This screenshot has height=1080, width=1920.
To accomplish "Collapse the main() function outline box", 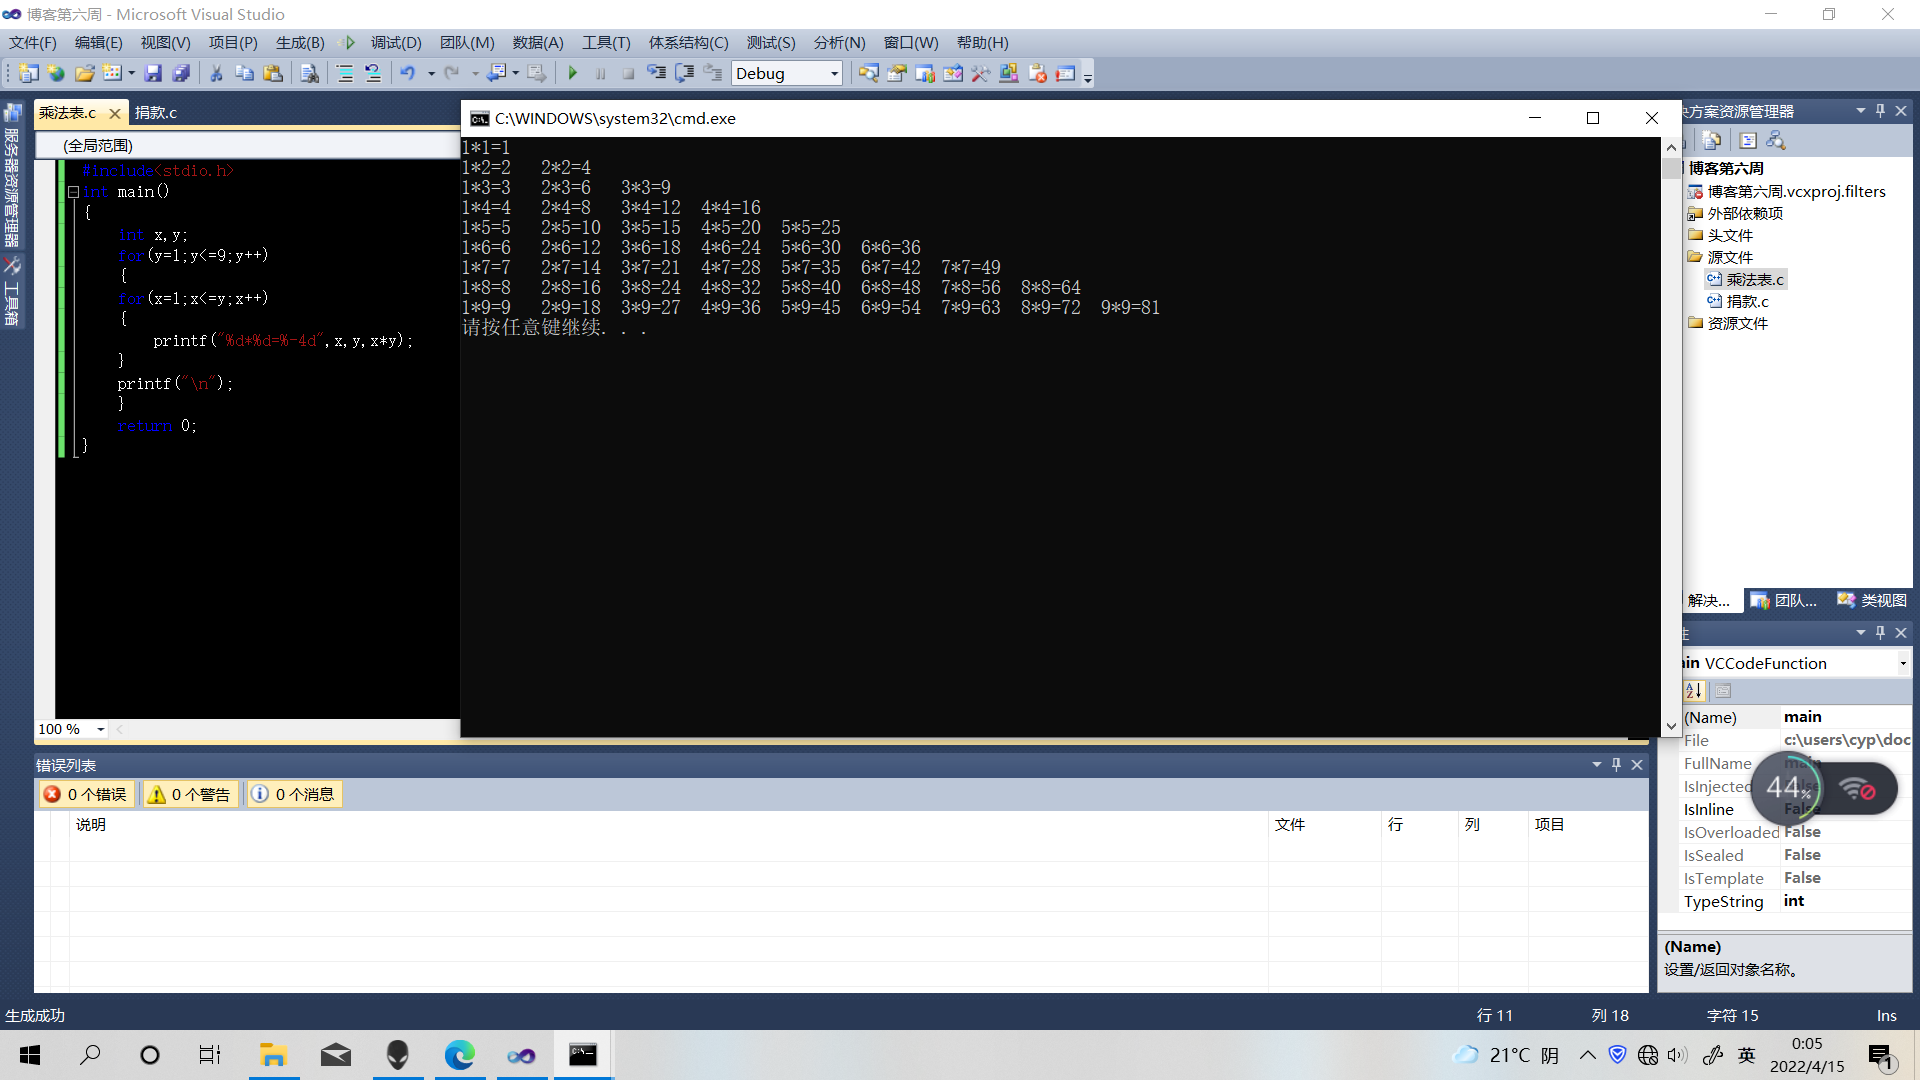I will [73, 192].
